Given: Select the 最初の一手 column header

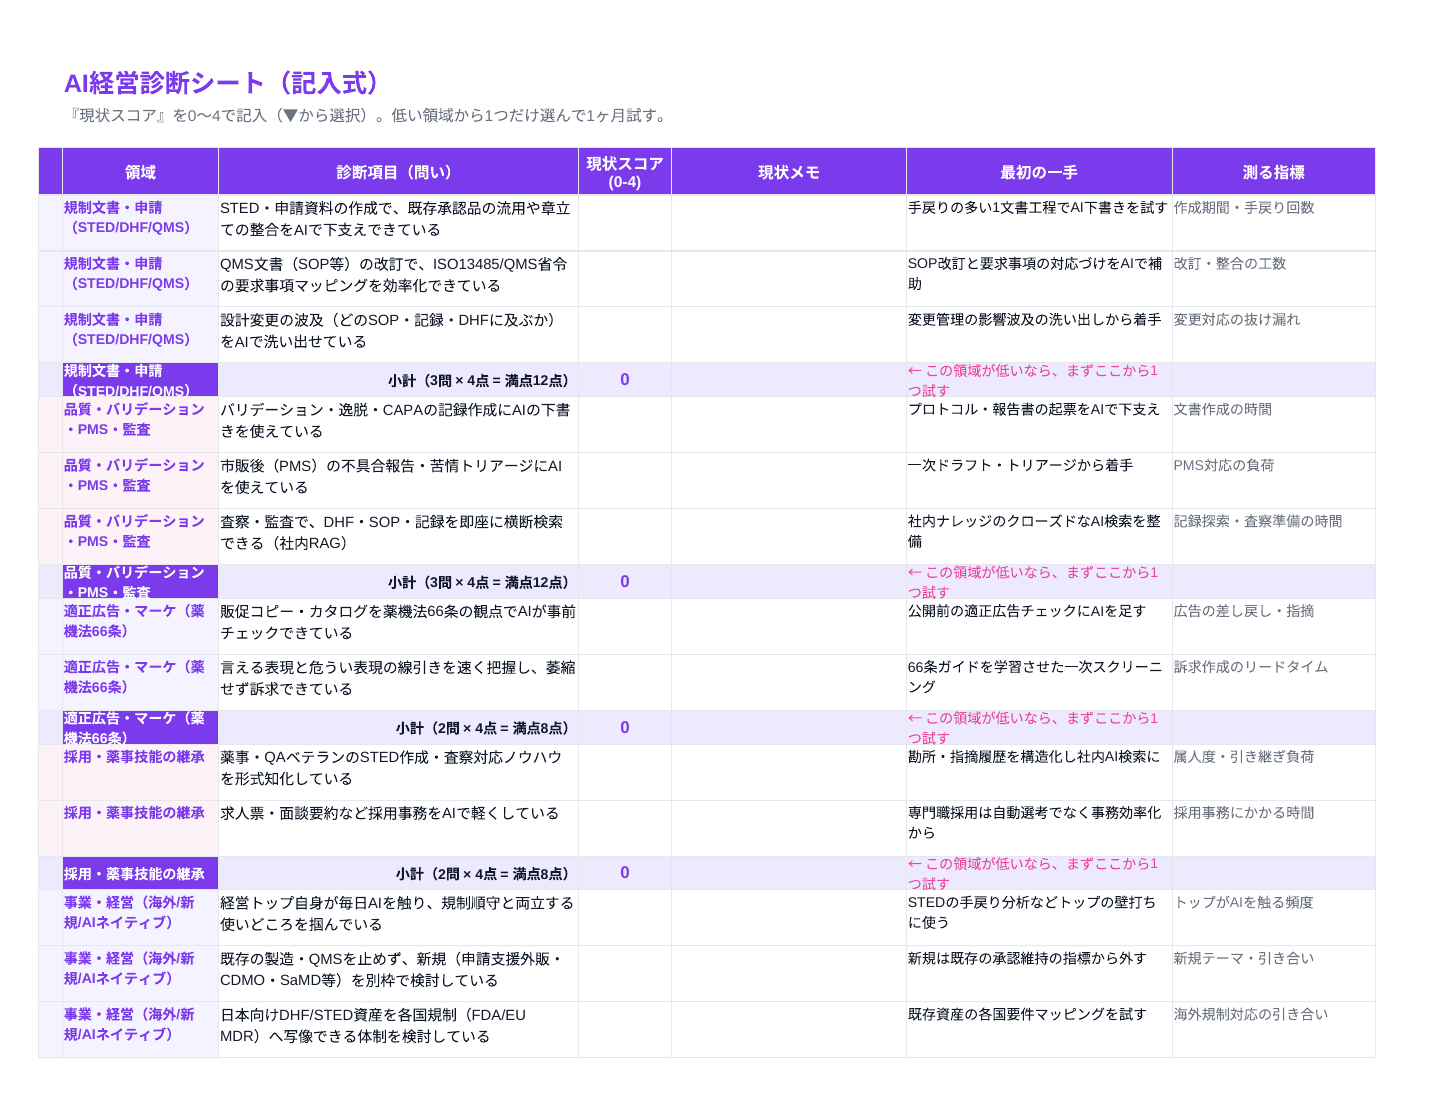Looking at the screenshot, I should pyautogui.click(x=1039, y=172).
